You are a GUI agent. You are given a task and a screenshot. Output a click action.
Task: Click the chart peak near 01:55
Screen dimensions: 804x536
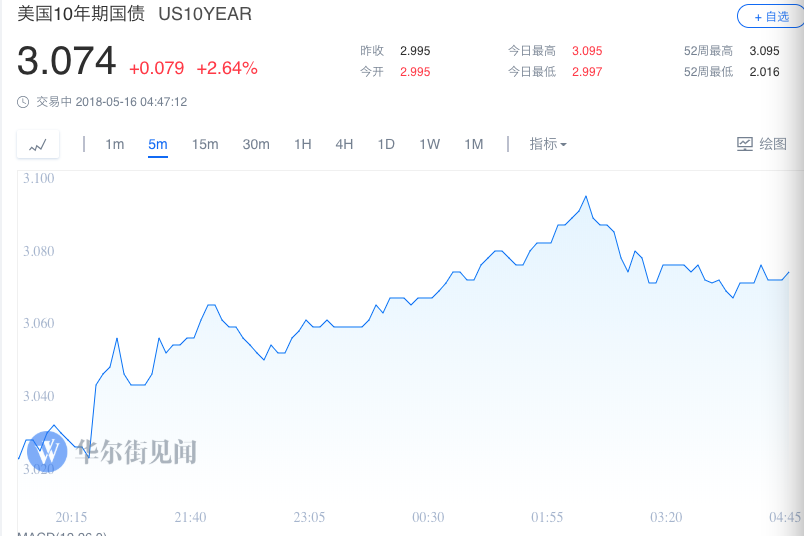(x=585, y=197)
